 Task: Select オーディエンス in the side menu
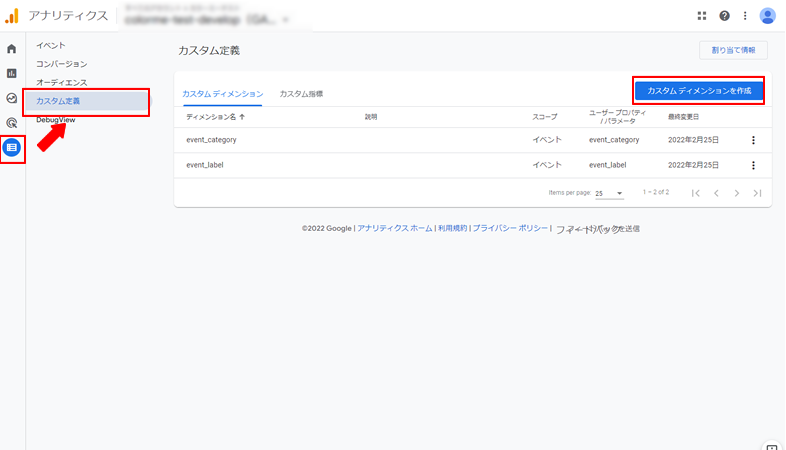(x=62, y=83)
